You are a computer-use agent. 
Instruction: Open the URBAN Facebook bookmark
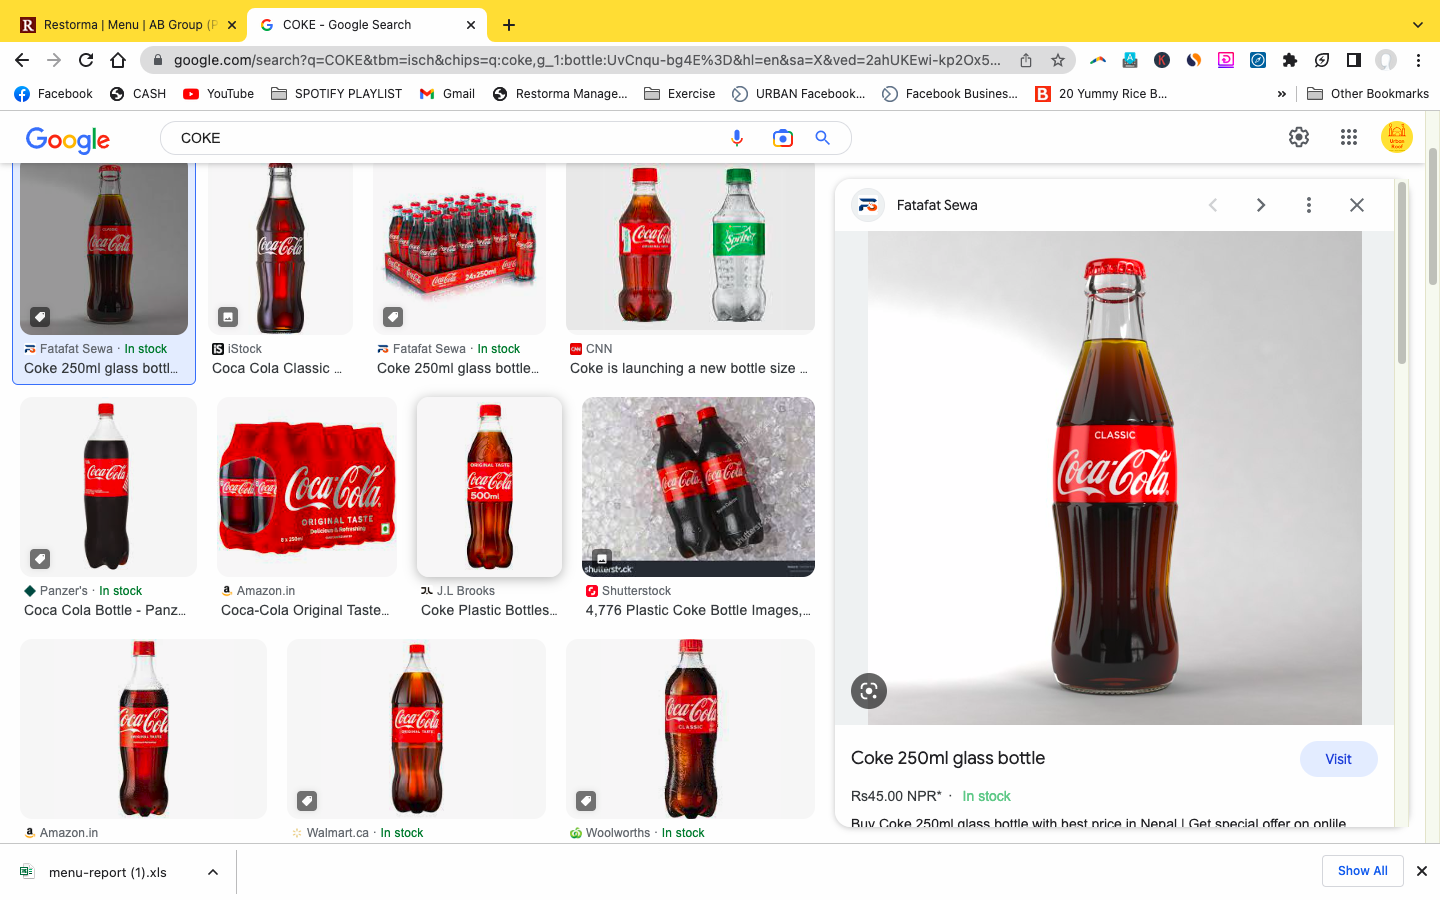[799, 94]
